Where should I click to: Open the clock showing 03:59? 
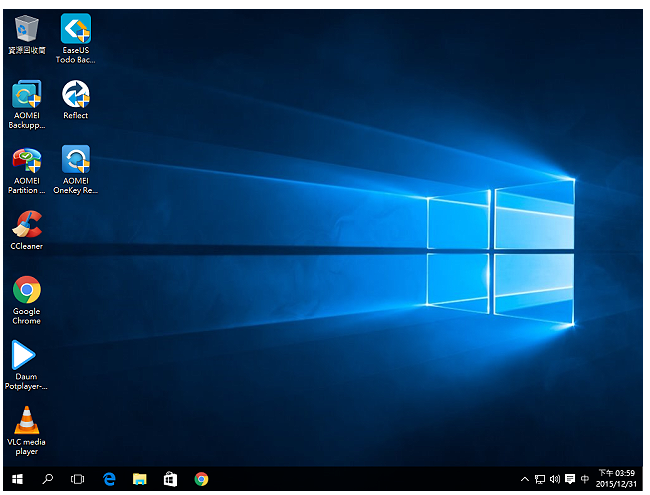coord(616,479)
